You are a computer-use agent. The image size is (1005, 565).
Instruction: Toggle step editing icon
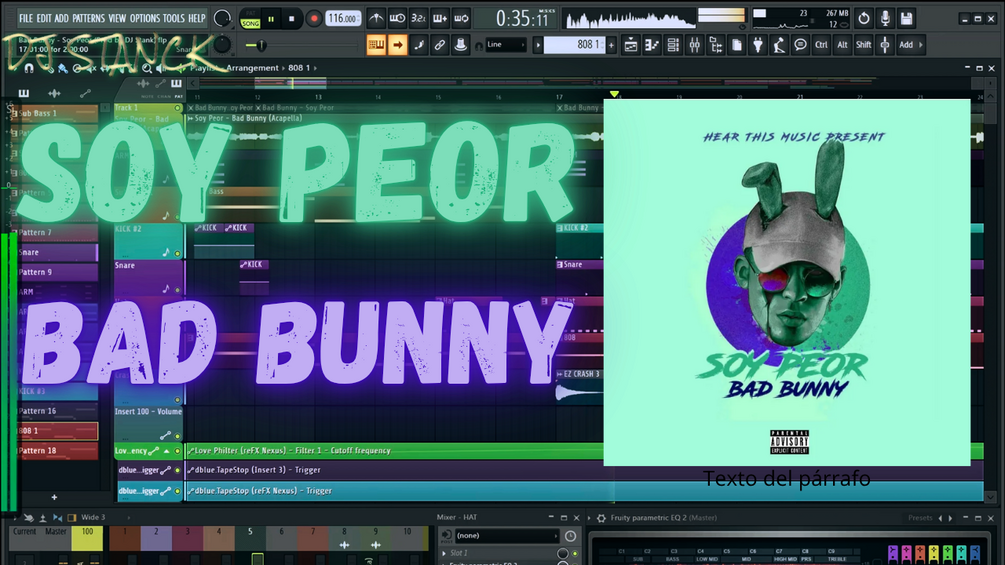419,45
